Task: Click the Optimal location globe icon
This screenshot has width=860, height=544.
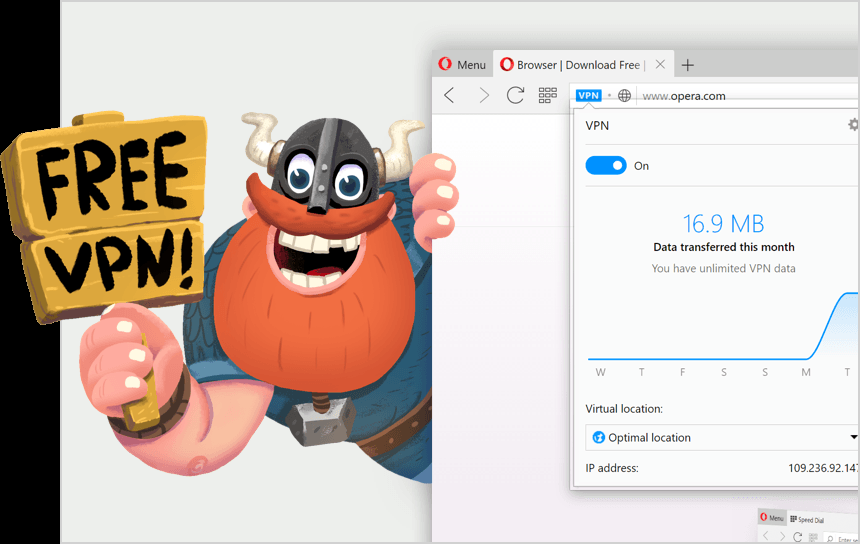Action: 598,438
